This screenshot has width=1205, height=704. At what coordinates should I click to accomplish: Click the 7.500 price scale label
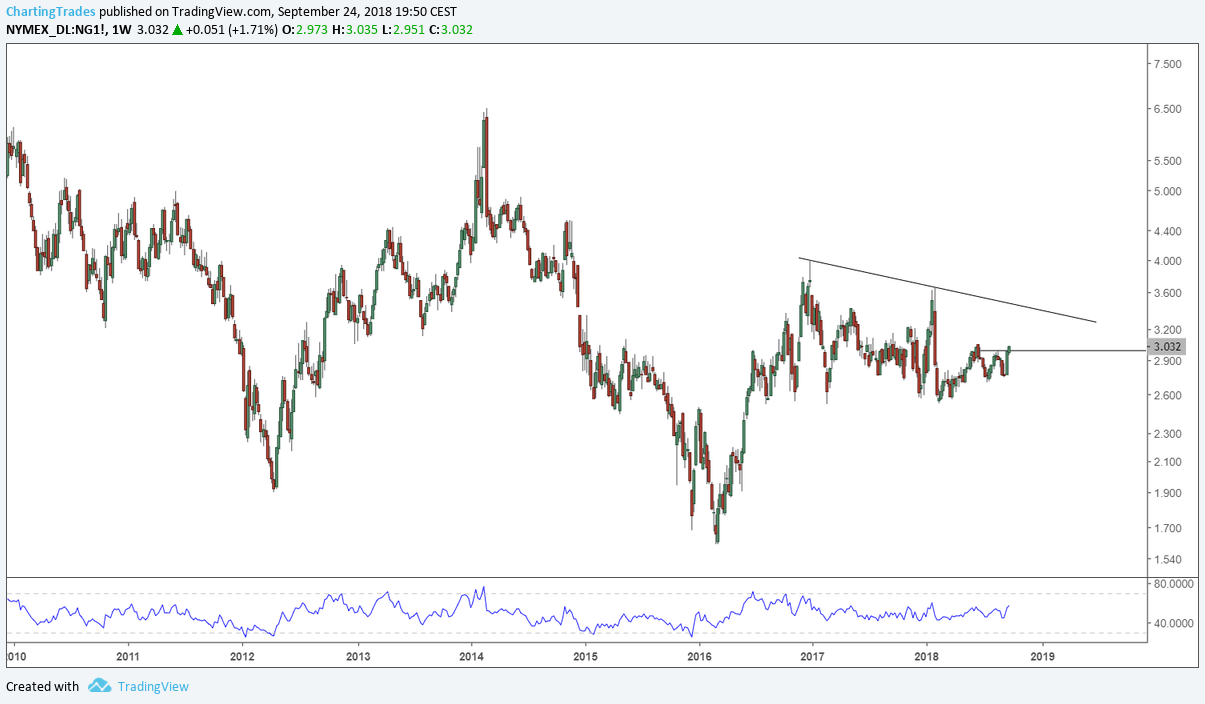(x=1167, y=64)
